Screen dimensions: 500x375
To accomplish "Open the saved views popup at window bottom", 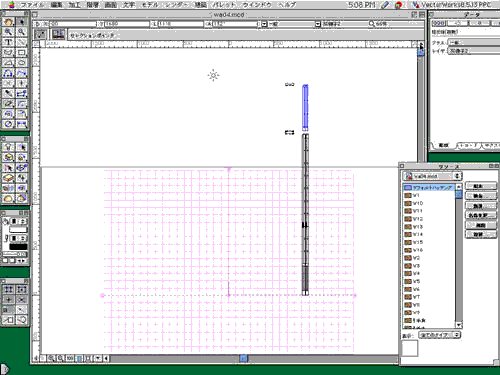I will point(98,358).
